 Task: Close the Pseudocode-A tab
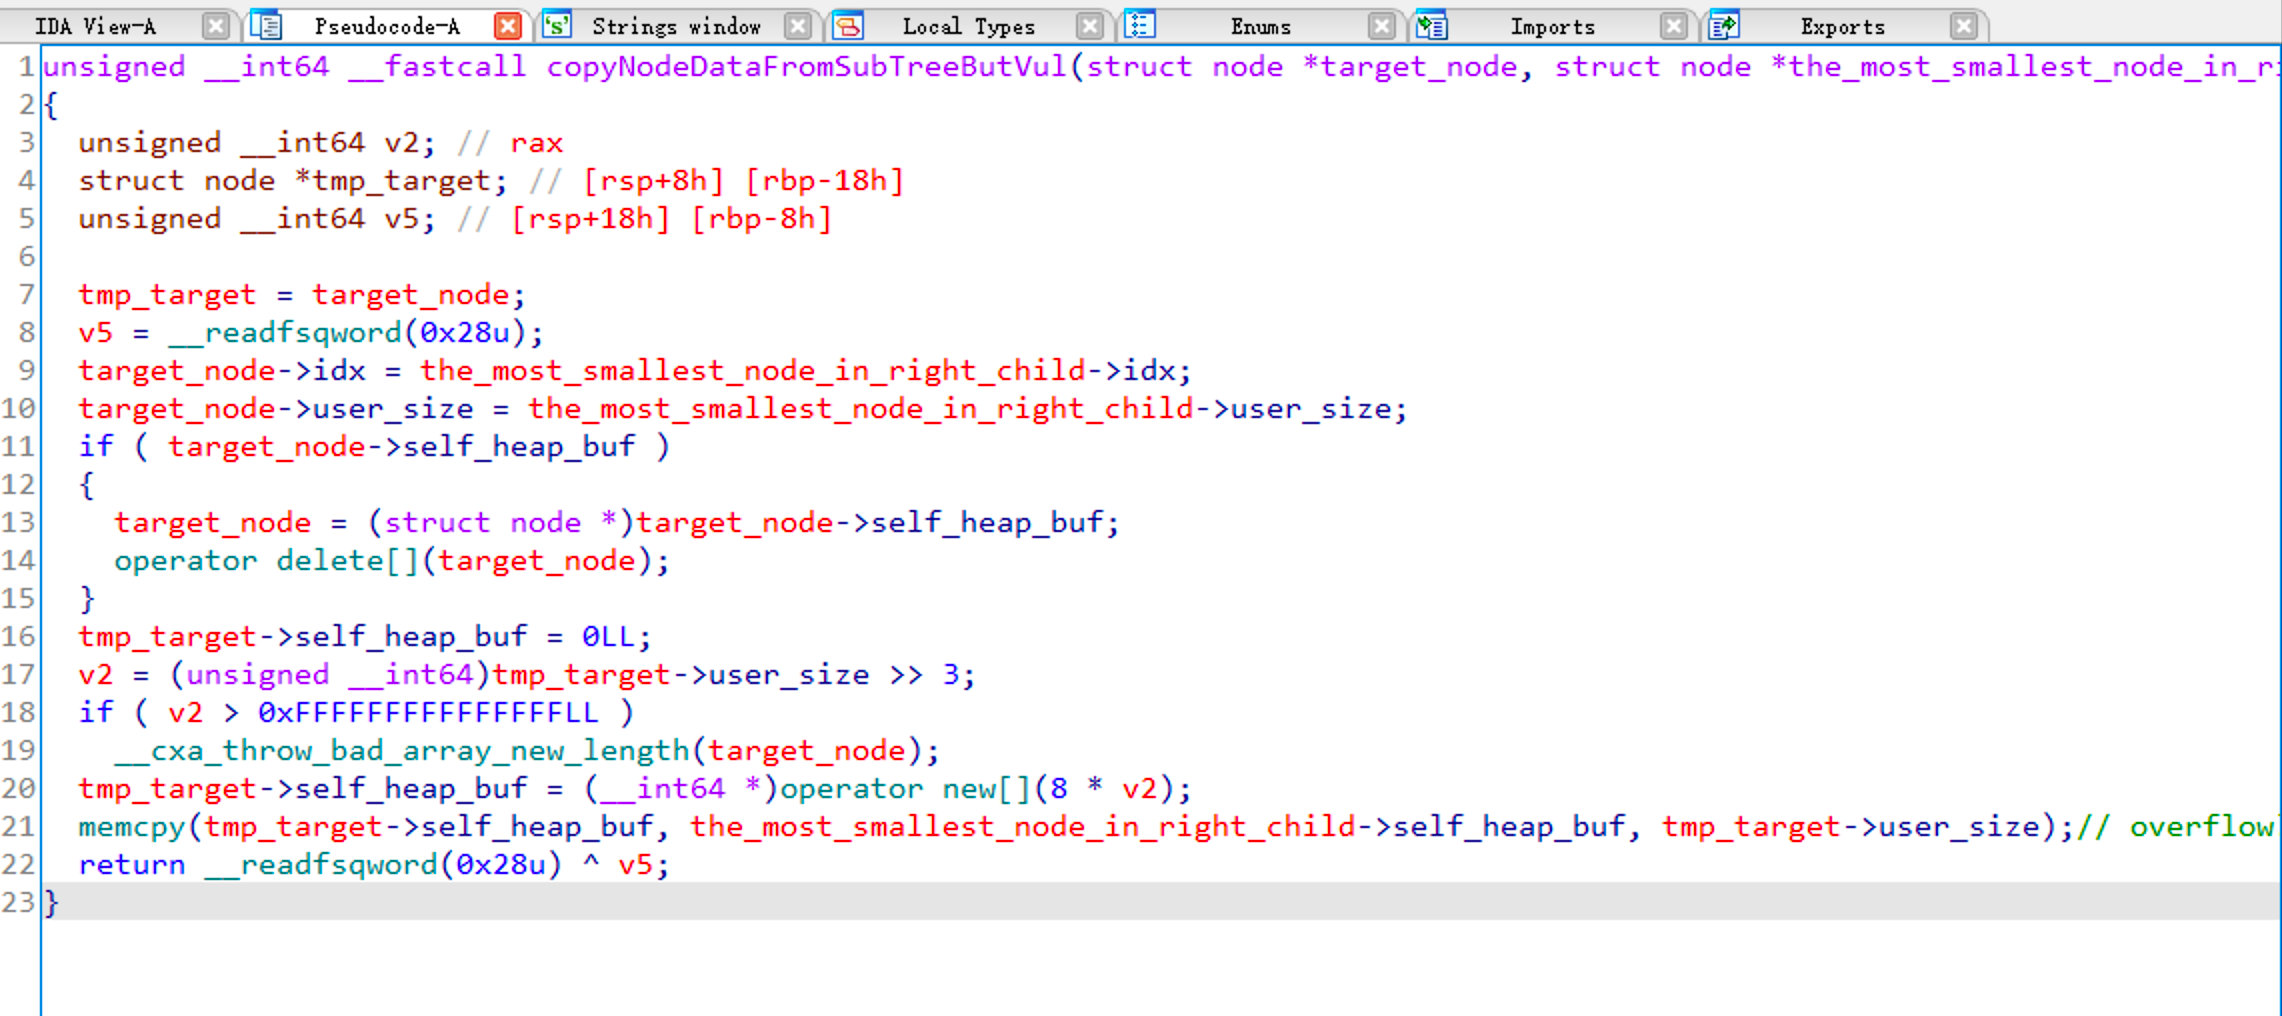coord(508,26)
